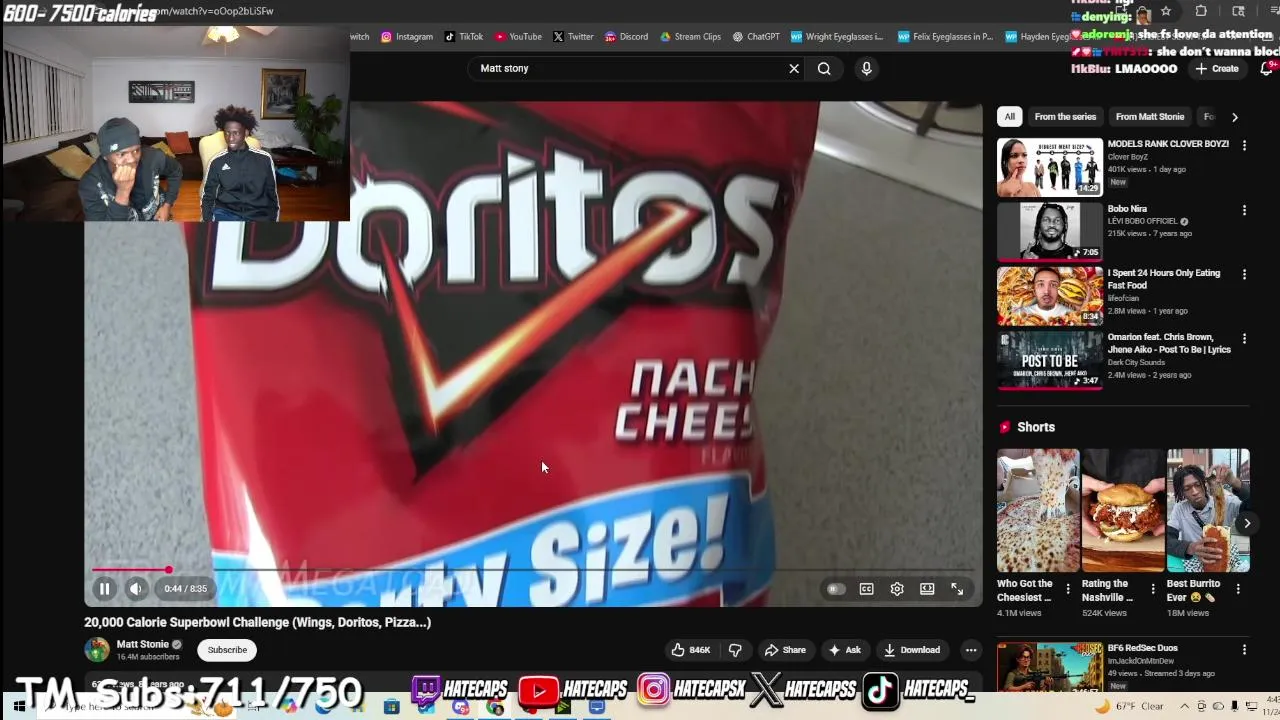Open the TikTok bookmark
The width and height of the screenshot is (1280, 720).
tap(464, 37)
